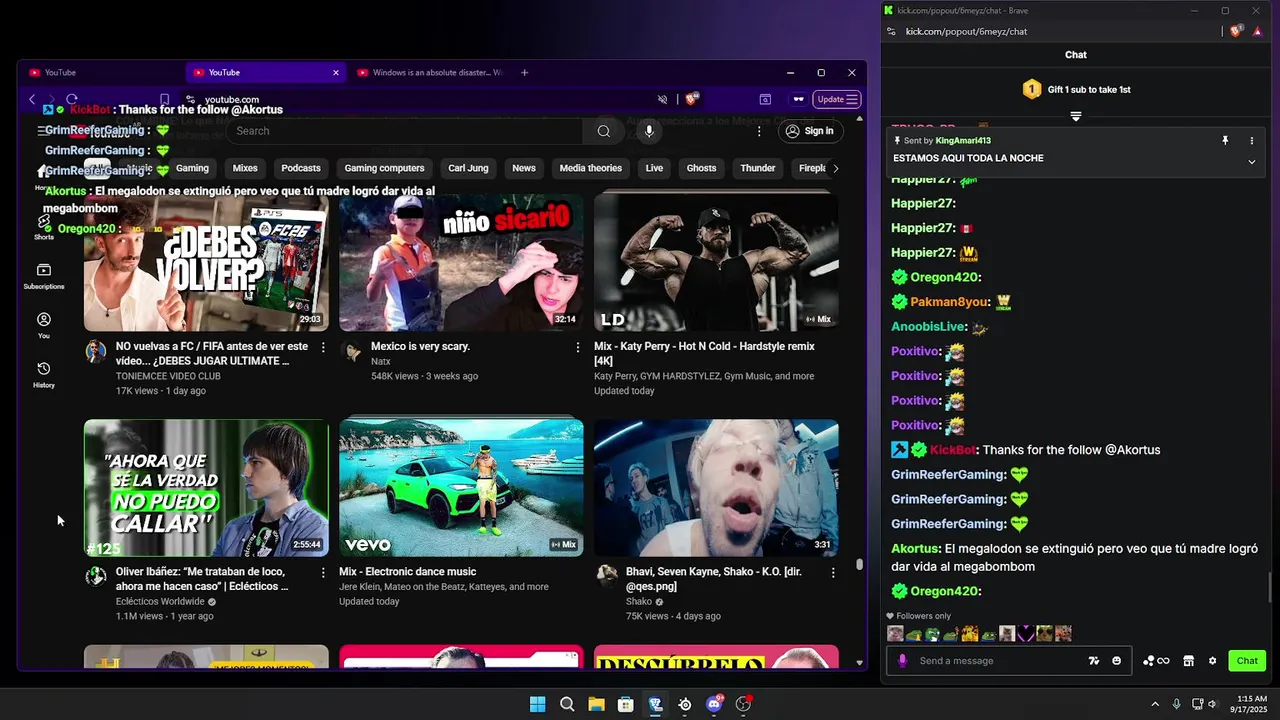Screen dimensions: 1280x720
Task: Select Thunder category chip
Action: (758, 168)
